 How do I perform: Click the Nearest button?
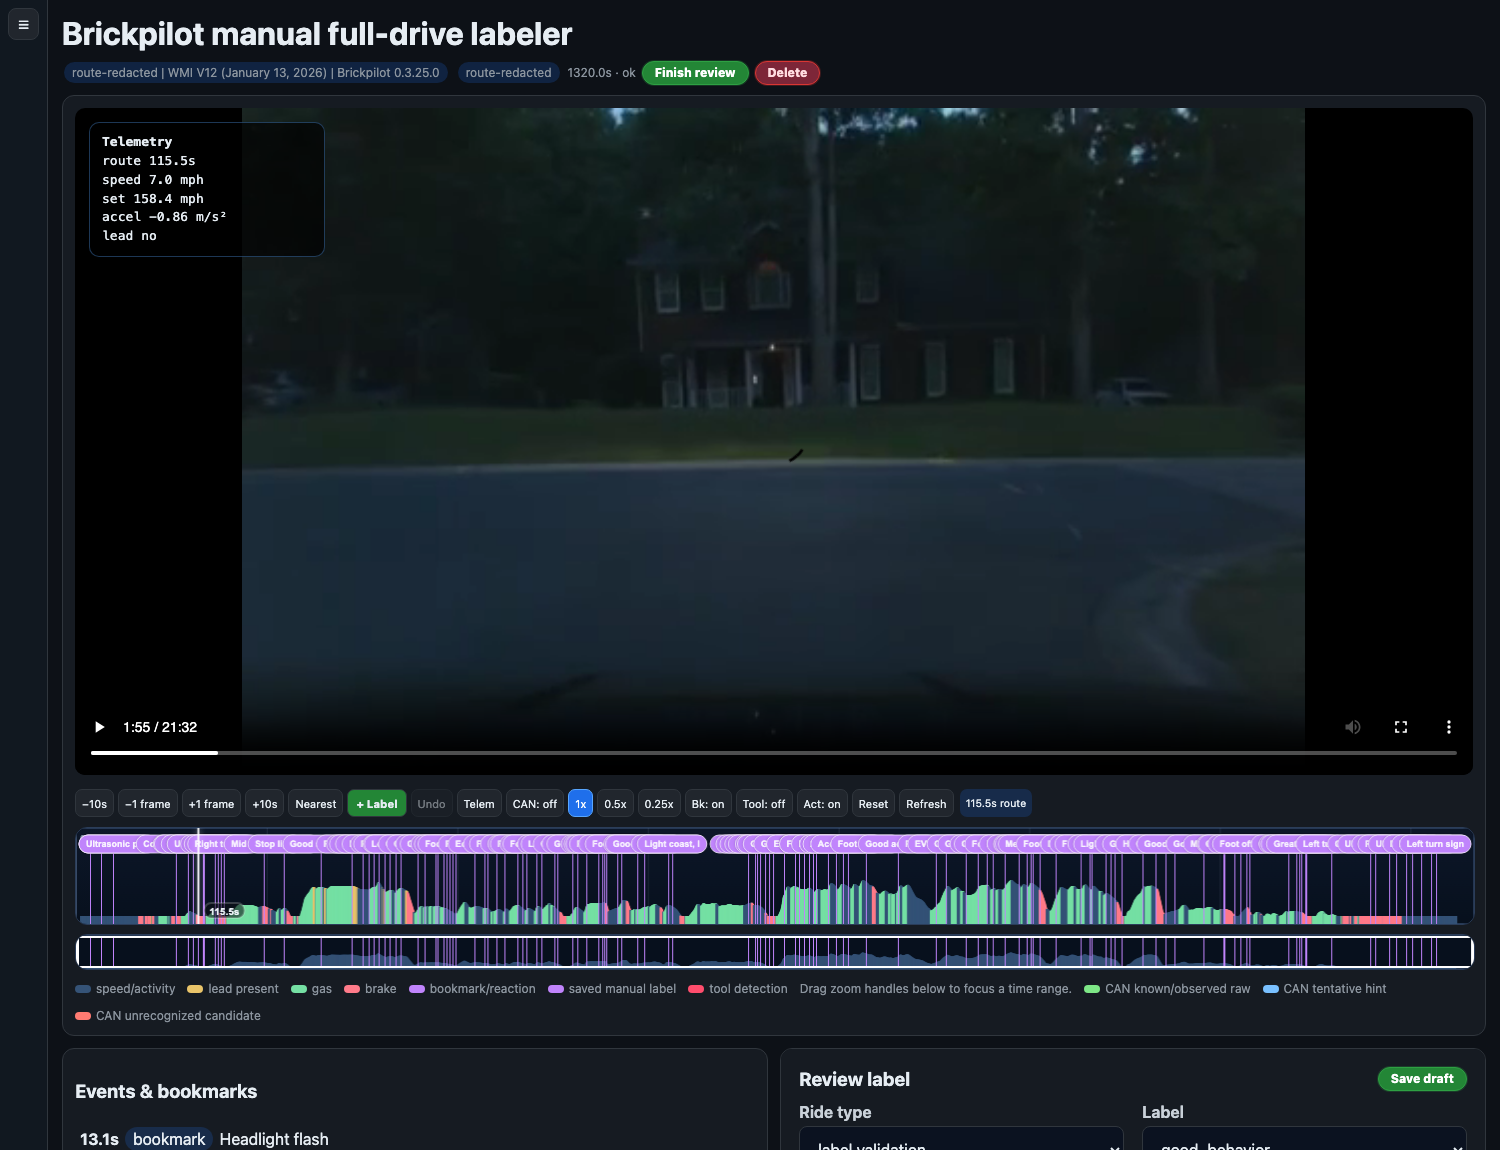[315, 804]
